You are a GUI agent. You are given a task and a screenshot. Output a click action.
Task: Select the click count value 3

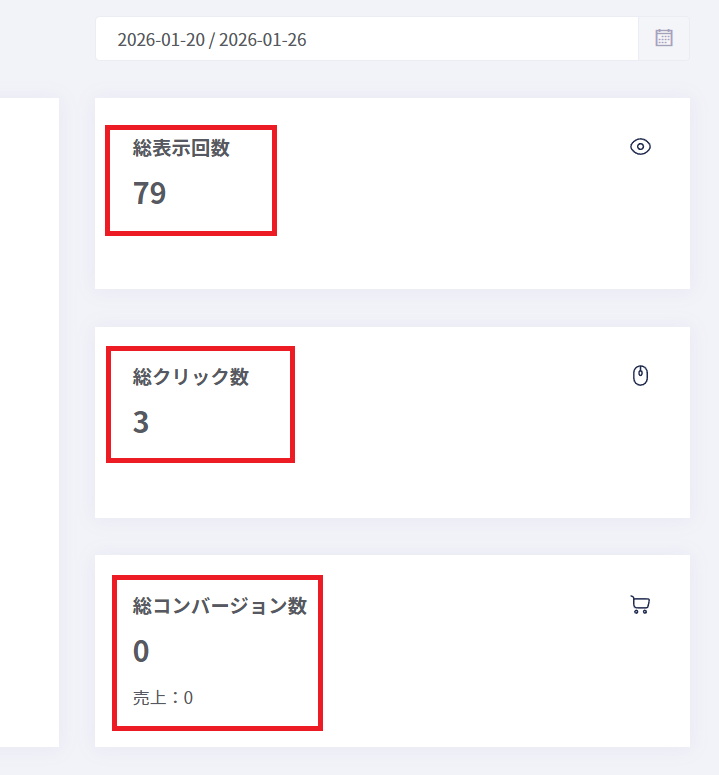coord(141,422)
